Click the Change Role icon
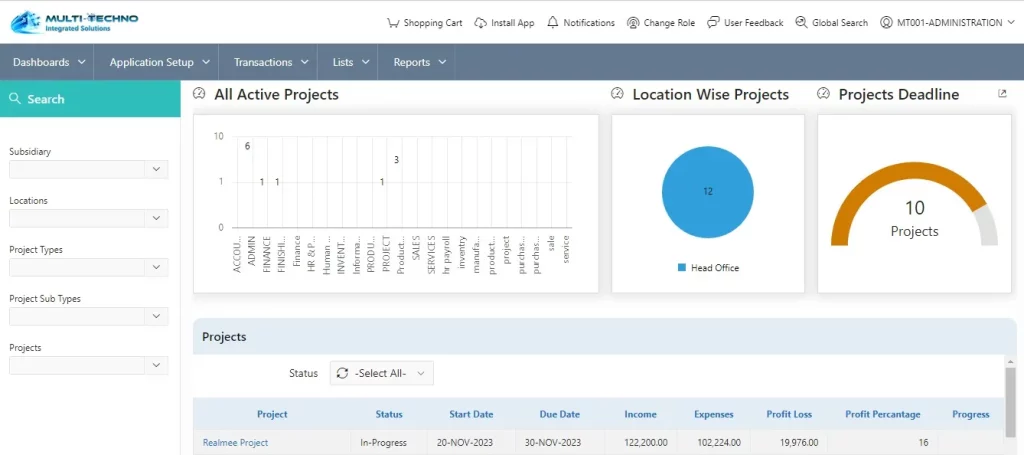 click(x=633, y=23)
